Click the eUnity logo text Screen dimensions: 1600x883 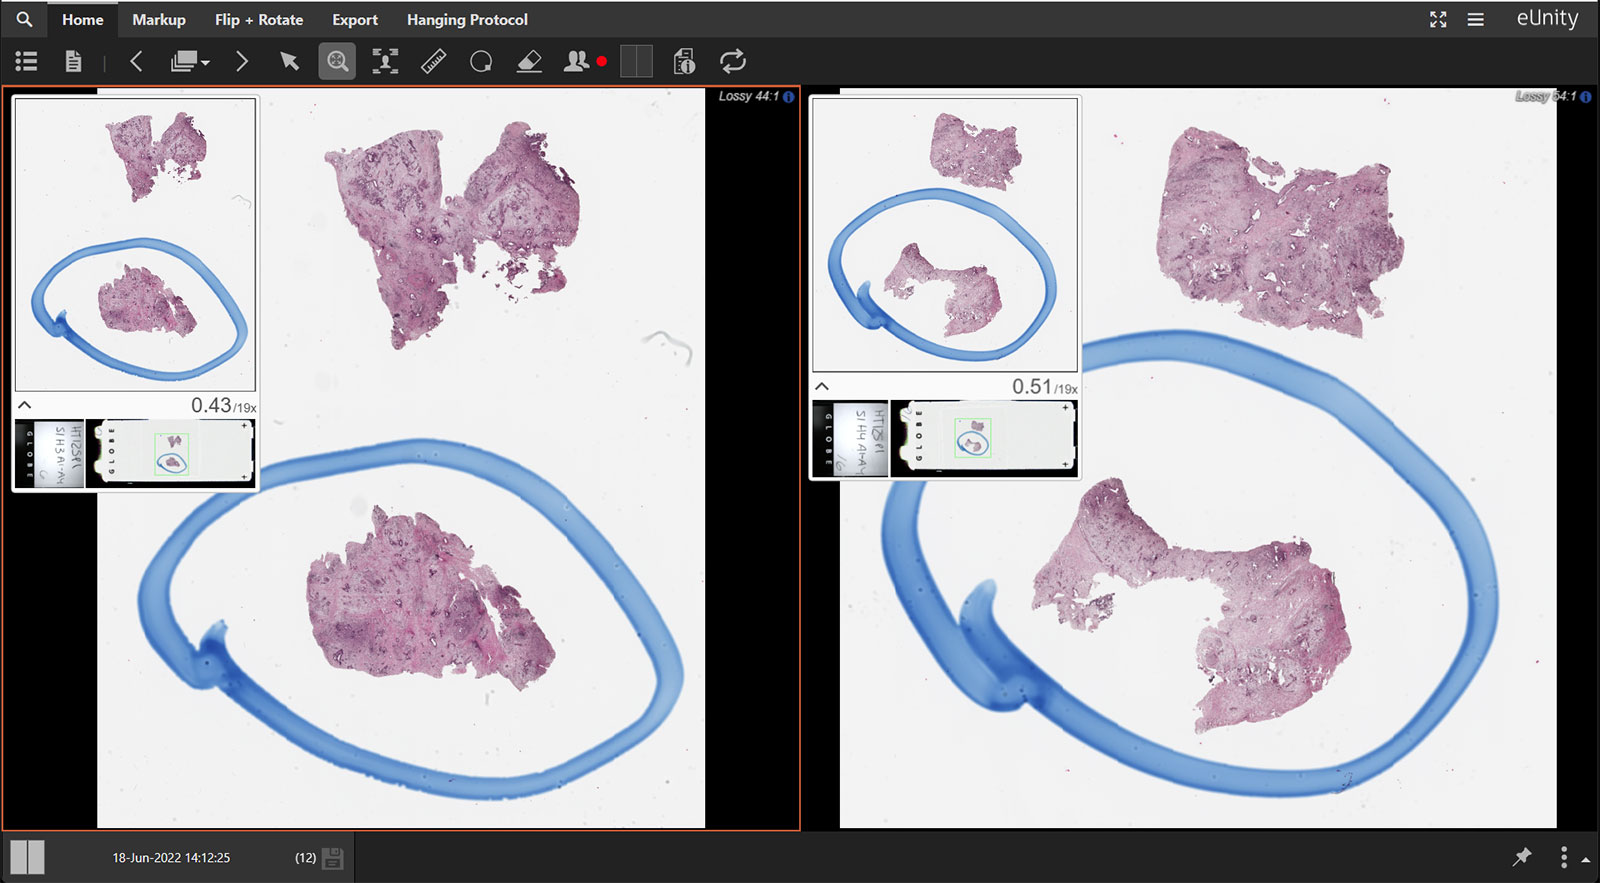coord(1547,19)
